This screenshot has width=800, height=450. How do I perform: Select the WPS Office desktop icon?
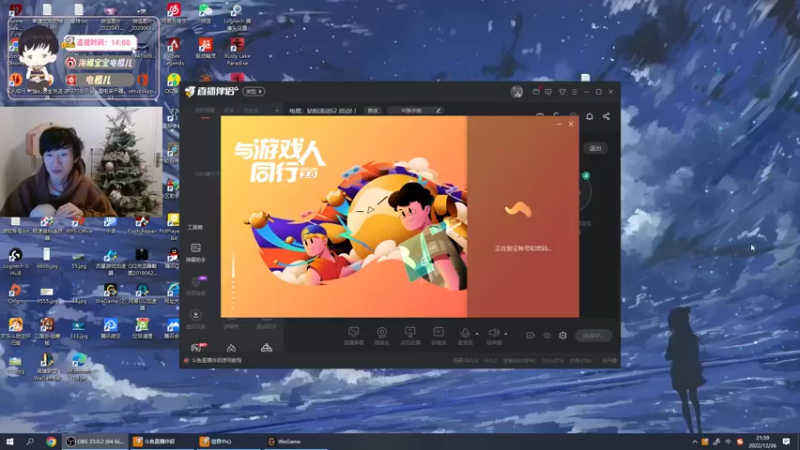[79, 225]
